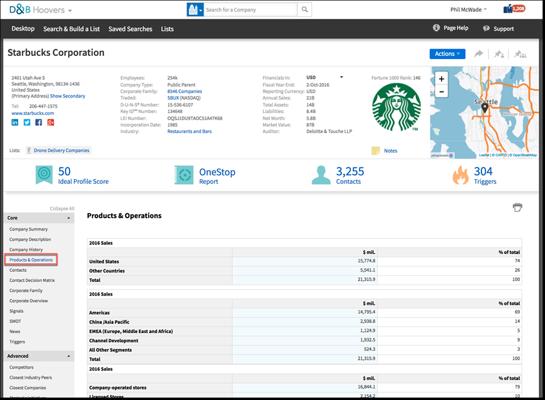Click the Facebook social icon
This screenshot has height=400, width=545.
coord(39,122)
